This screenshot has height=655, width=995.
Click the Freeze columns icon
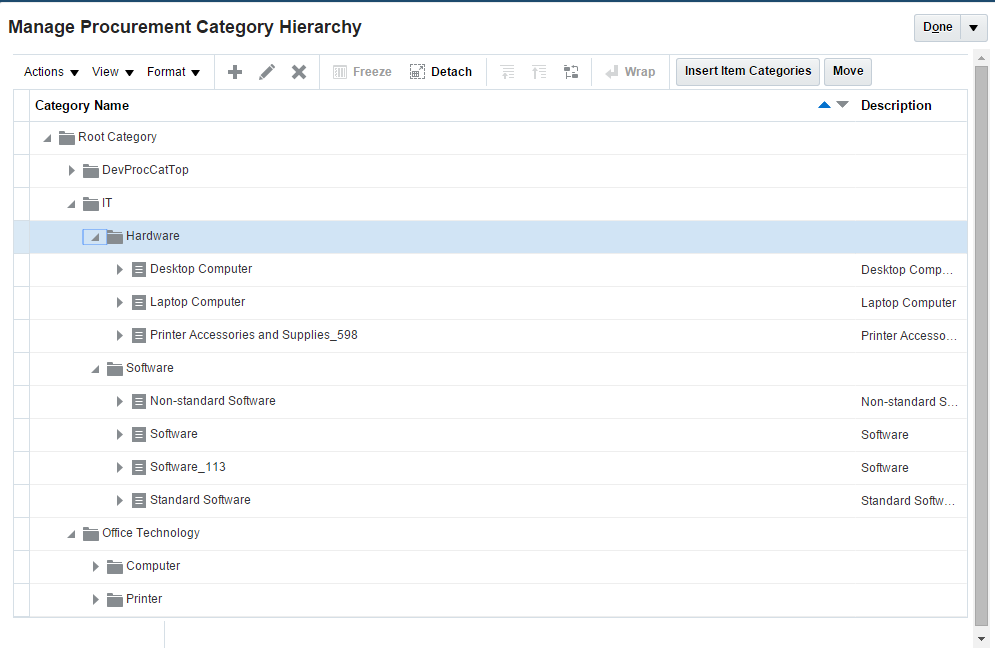click(x=340, y=71)
